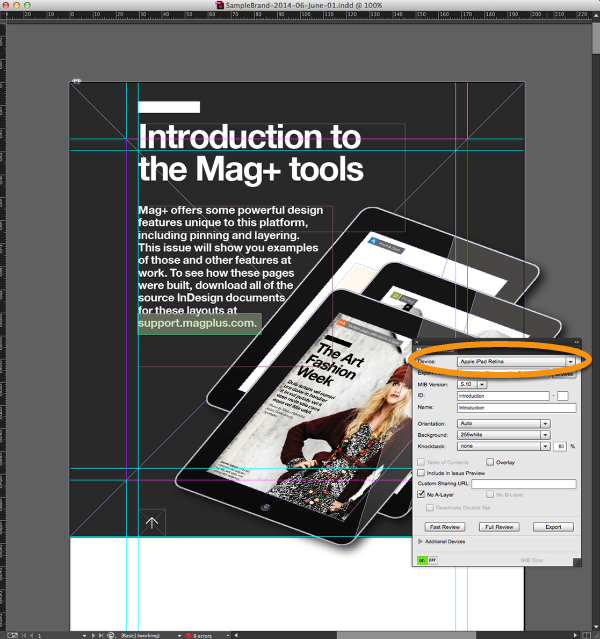Click the split layout view icon at bottom-right
The height and width of the screenshot is (639, 600).
[x=587, y=635]
